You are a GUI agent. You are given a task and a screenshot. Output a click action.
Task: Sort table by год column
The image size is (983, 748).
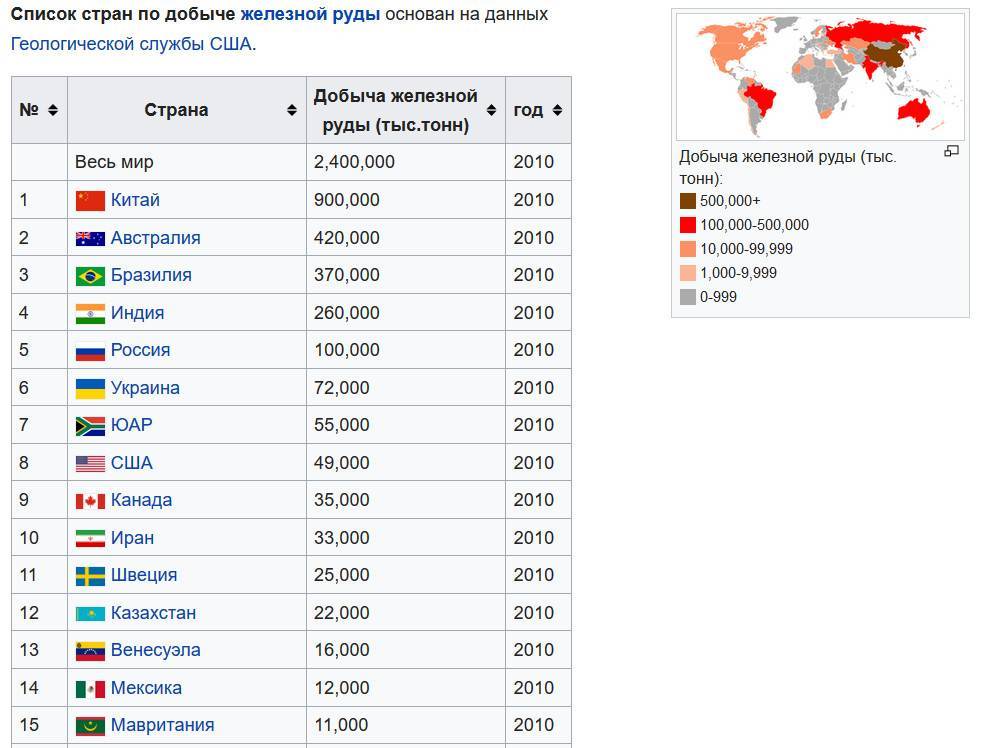point(557,110)
